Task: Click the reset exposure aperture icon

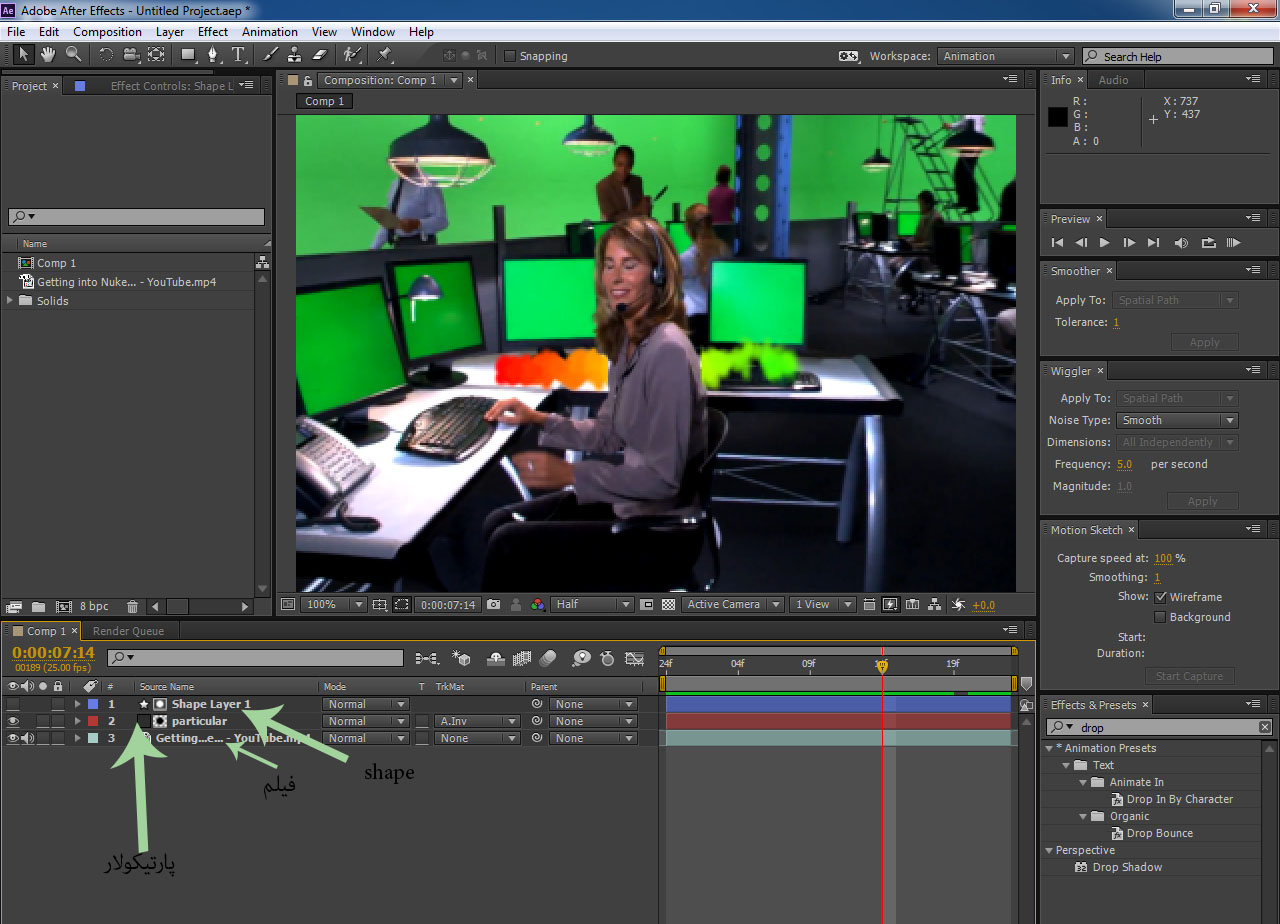Action: pyautogui.click(x=958, y=604)
